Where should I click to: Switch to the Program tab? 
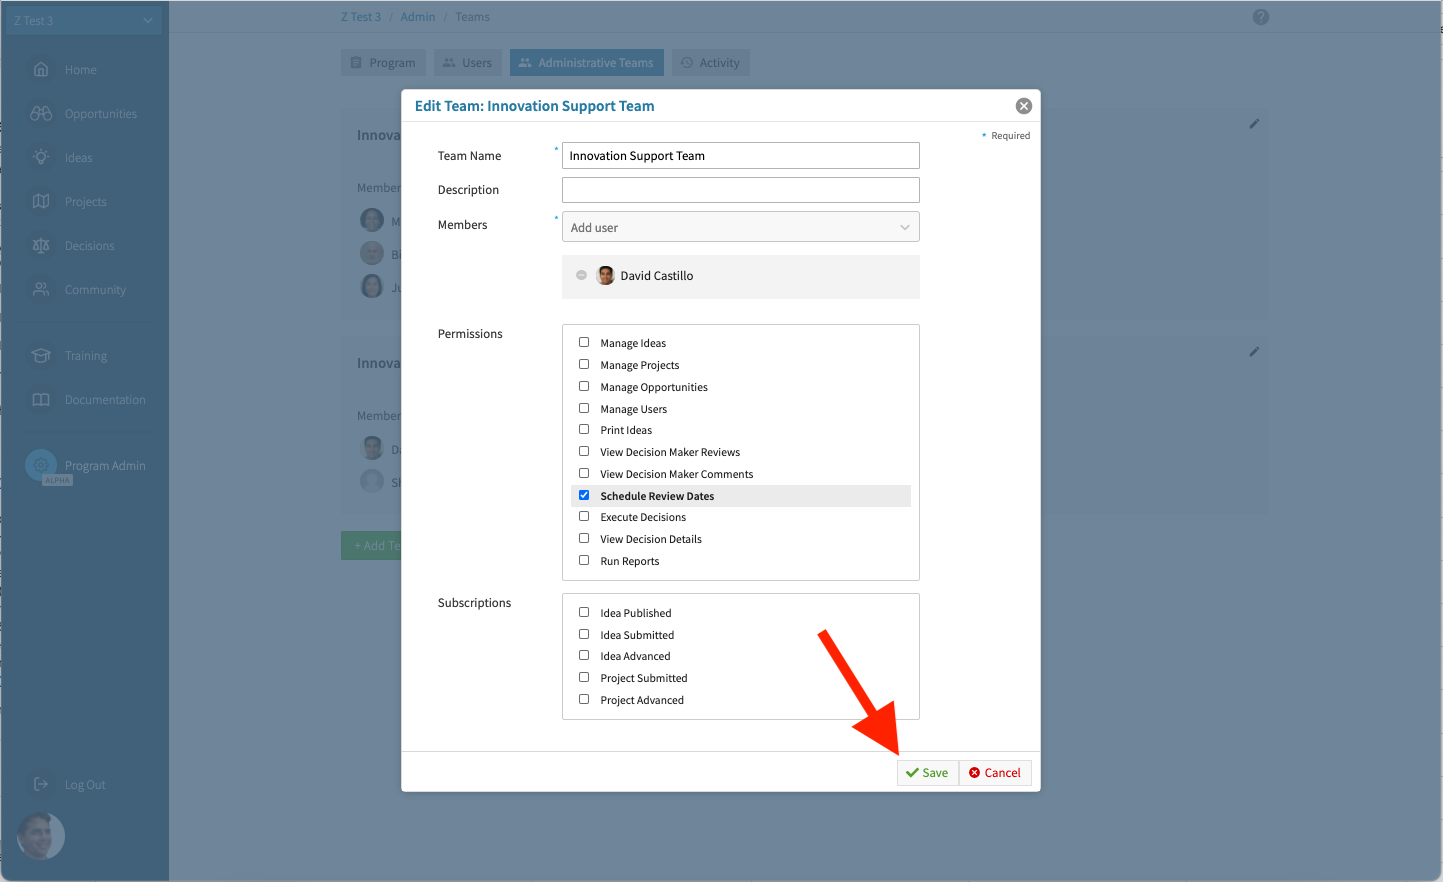[384, 63]
